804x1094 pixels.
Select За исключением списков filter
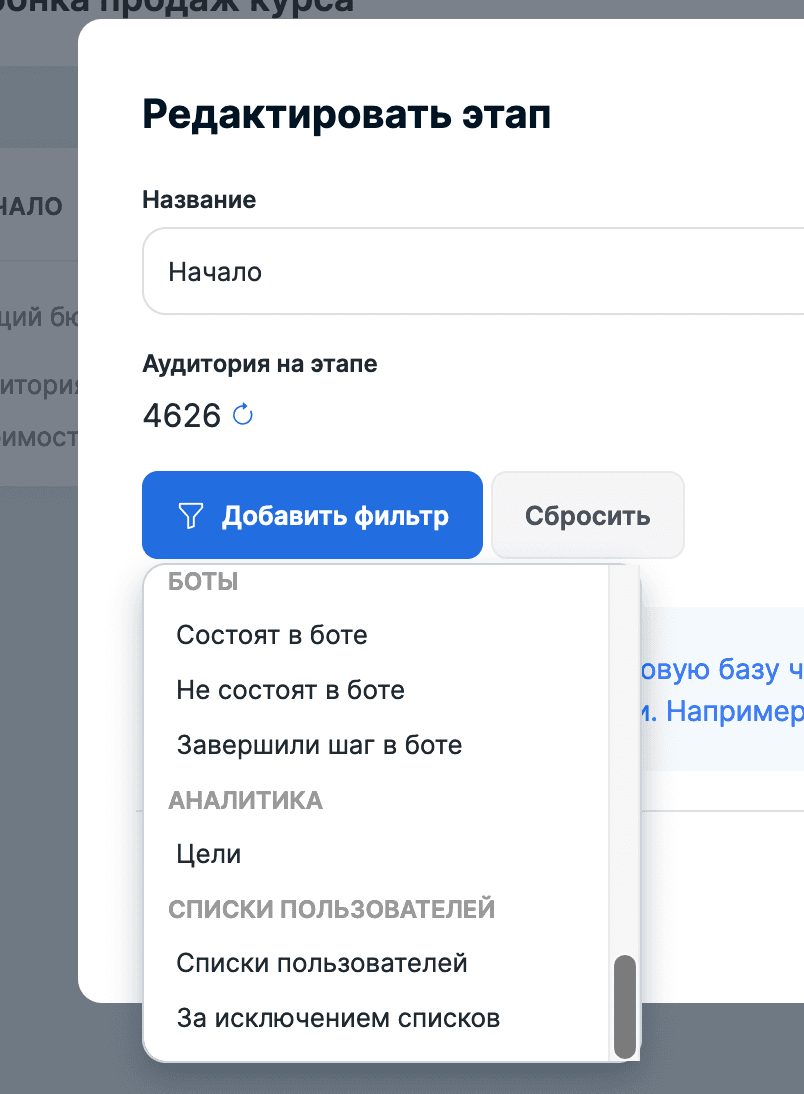[x=338, y=1018]
